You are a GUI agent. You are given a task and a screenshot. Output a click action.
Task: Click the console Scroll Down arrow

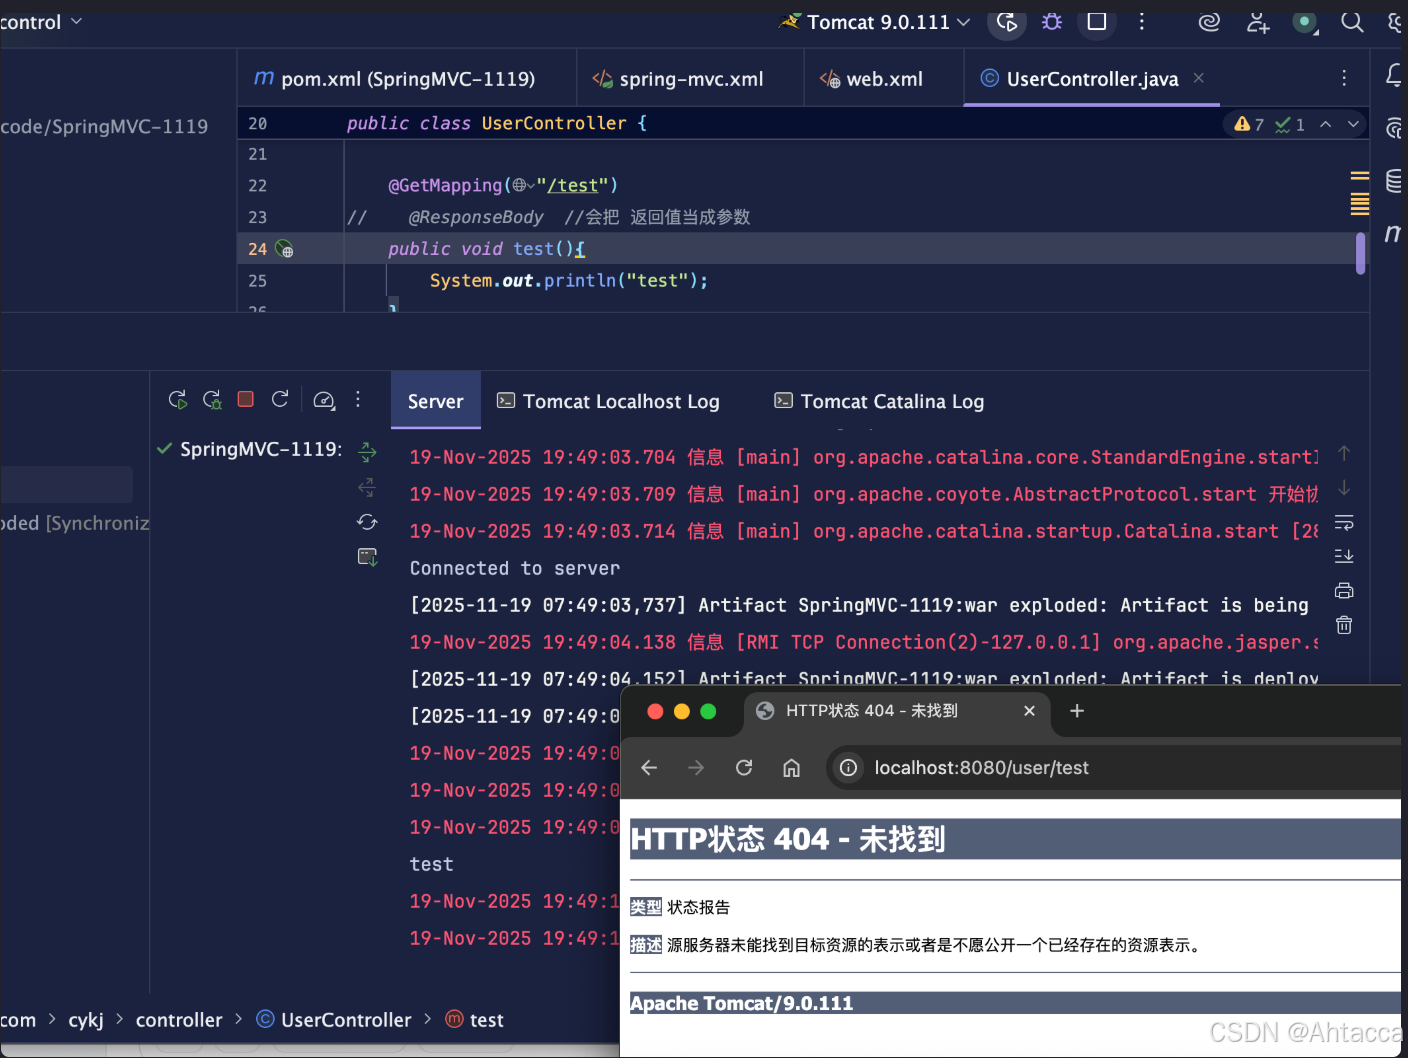pos(1344,488)
